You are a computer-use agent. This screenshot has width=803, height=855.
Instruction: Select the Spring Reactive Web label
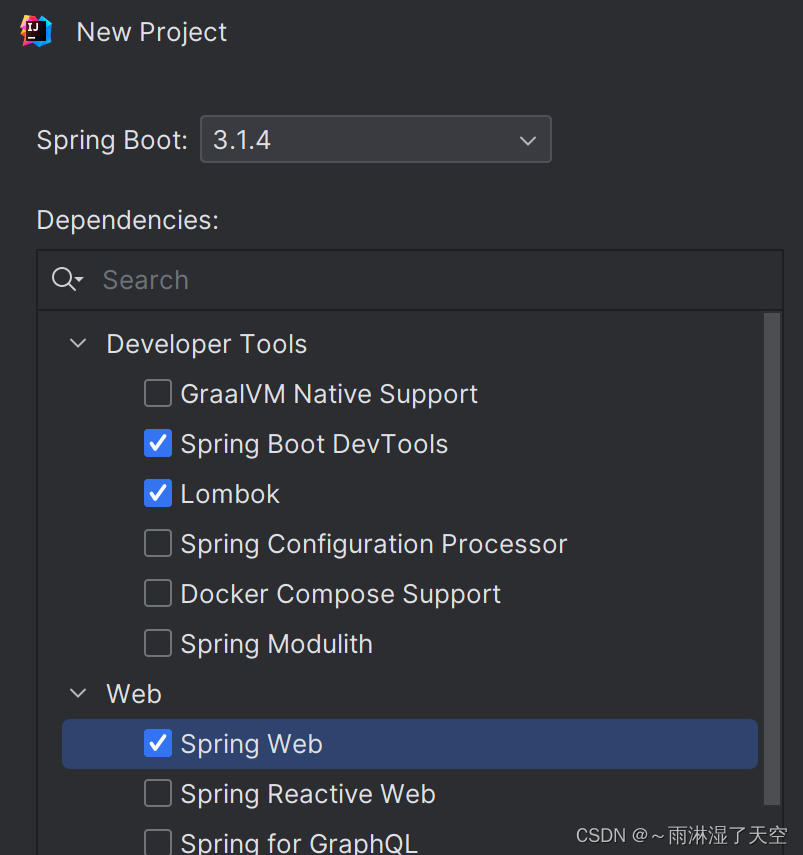[x=308, y=794]
